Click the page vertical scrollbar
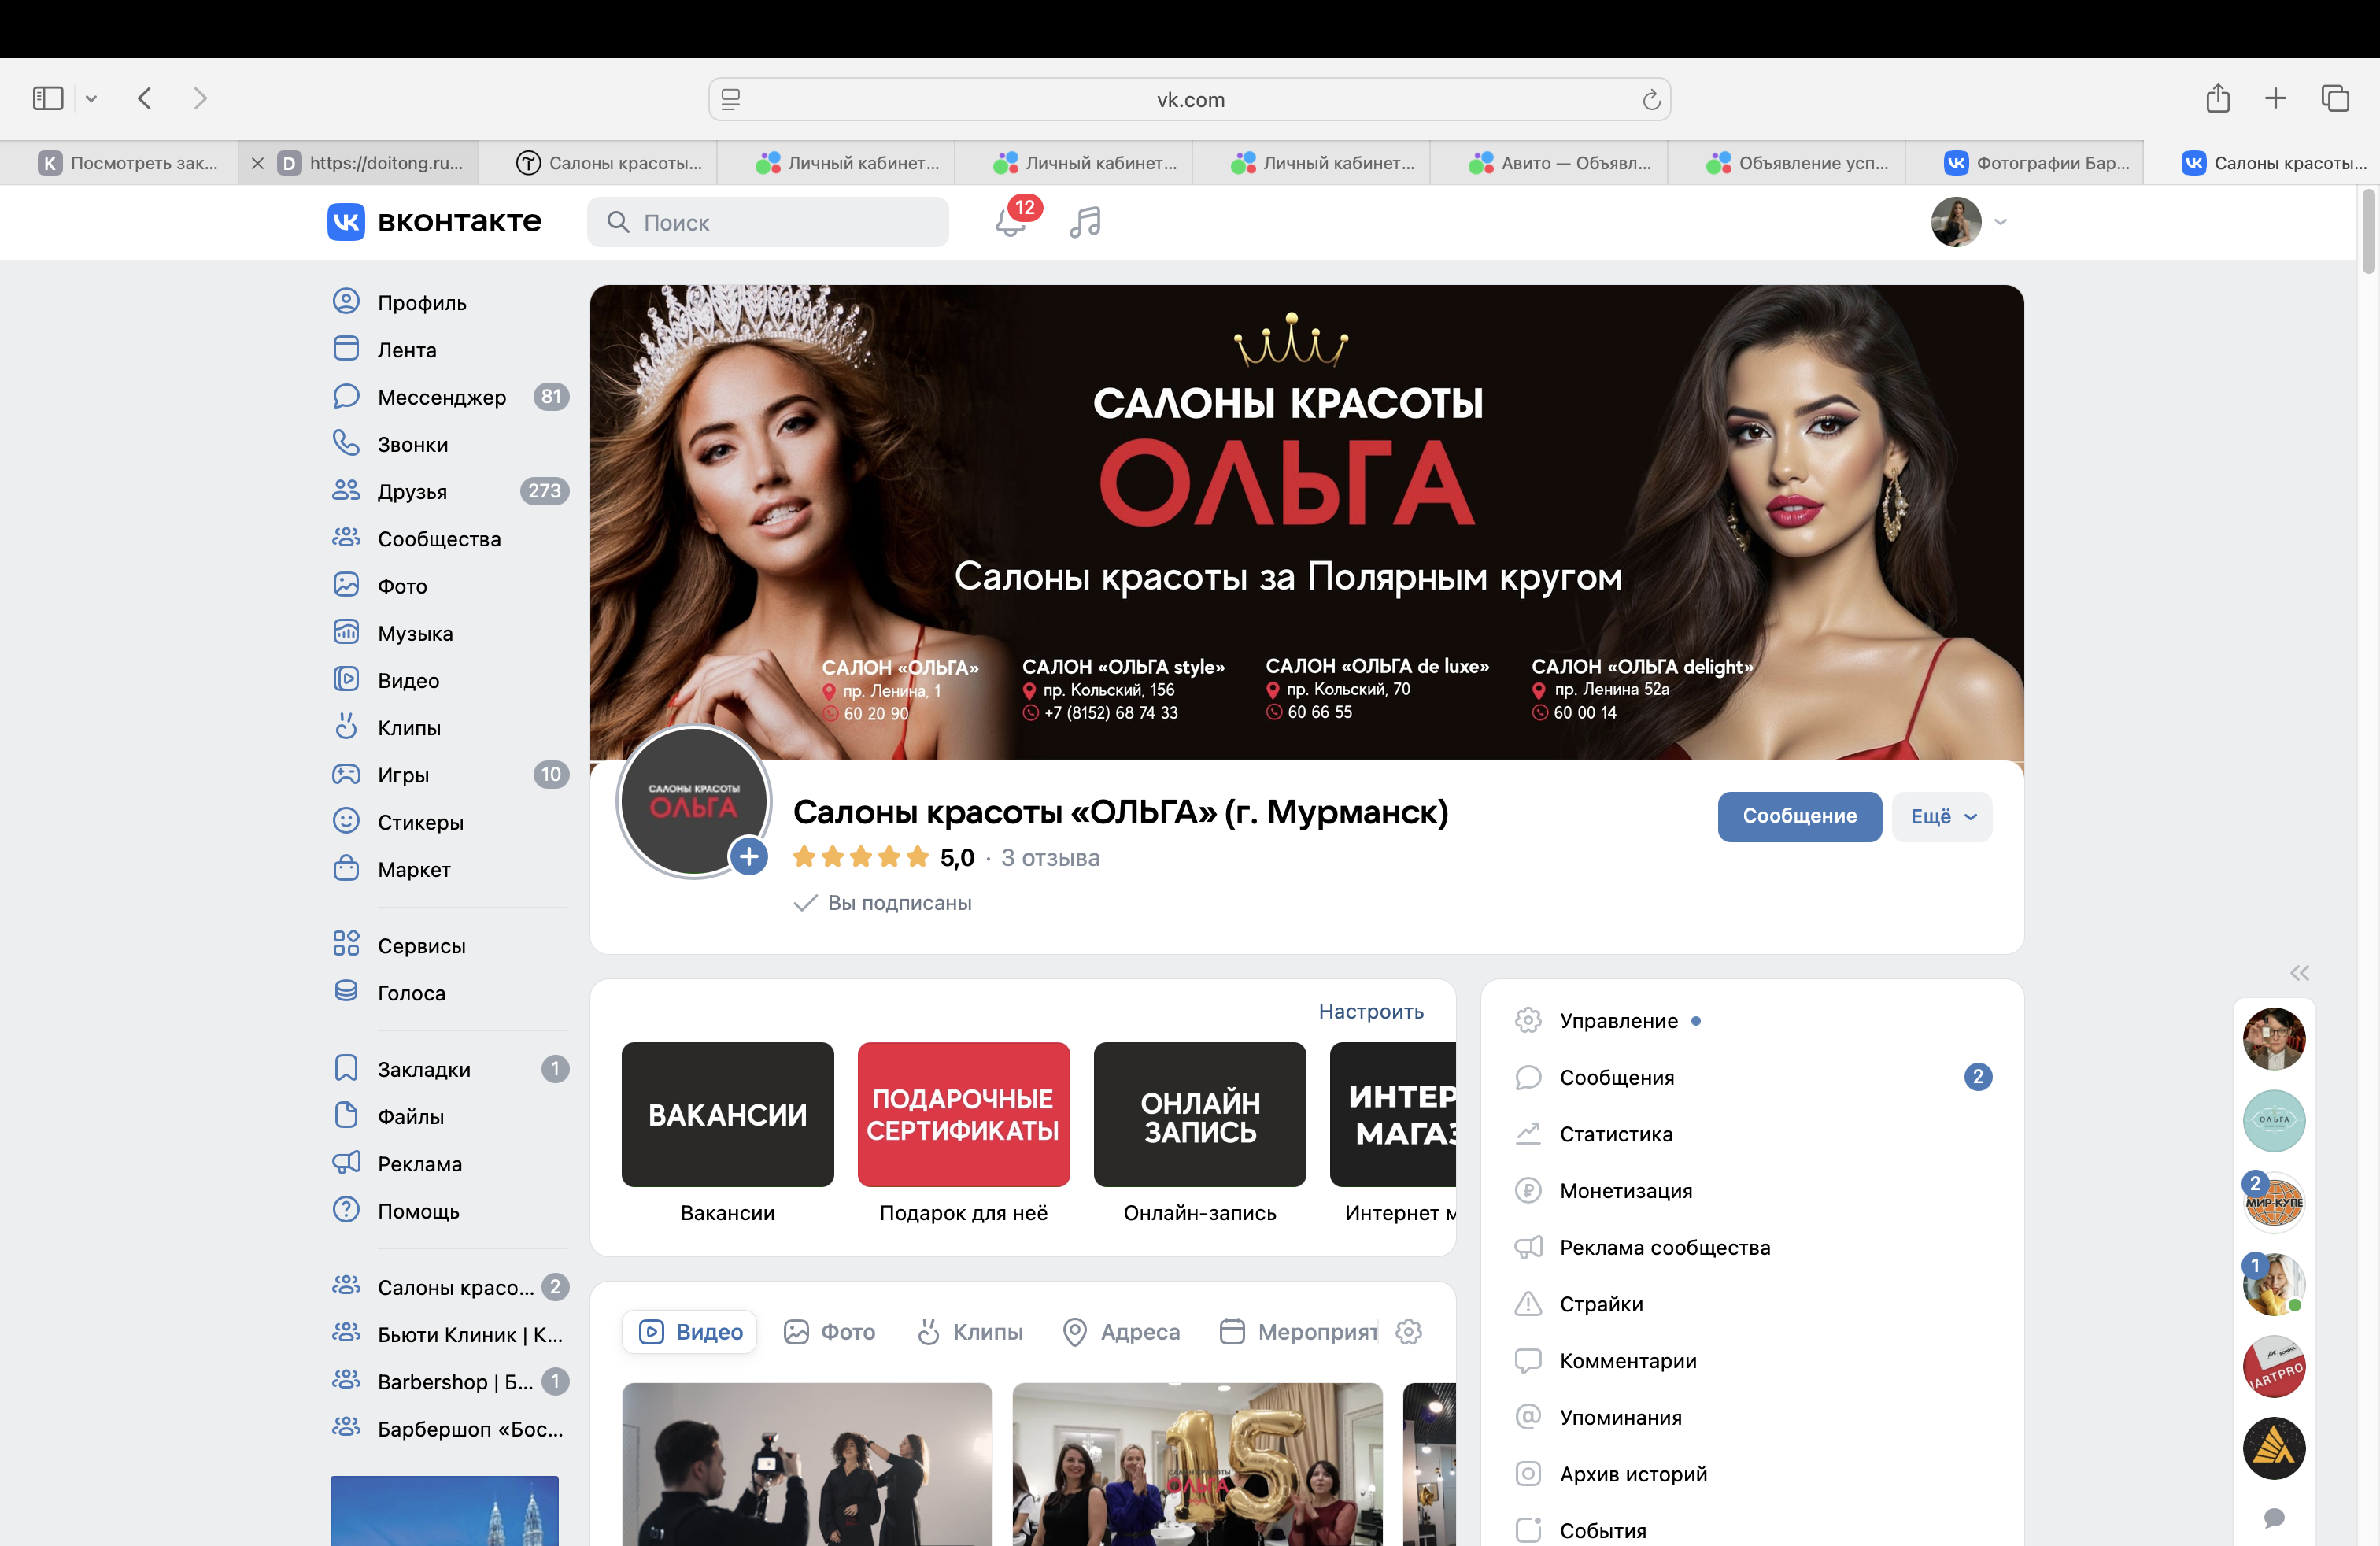 click(2368, 234)
